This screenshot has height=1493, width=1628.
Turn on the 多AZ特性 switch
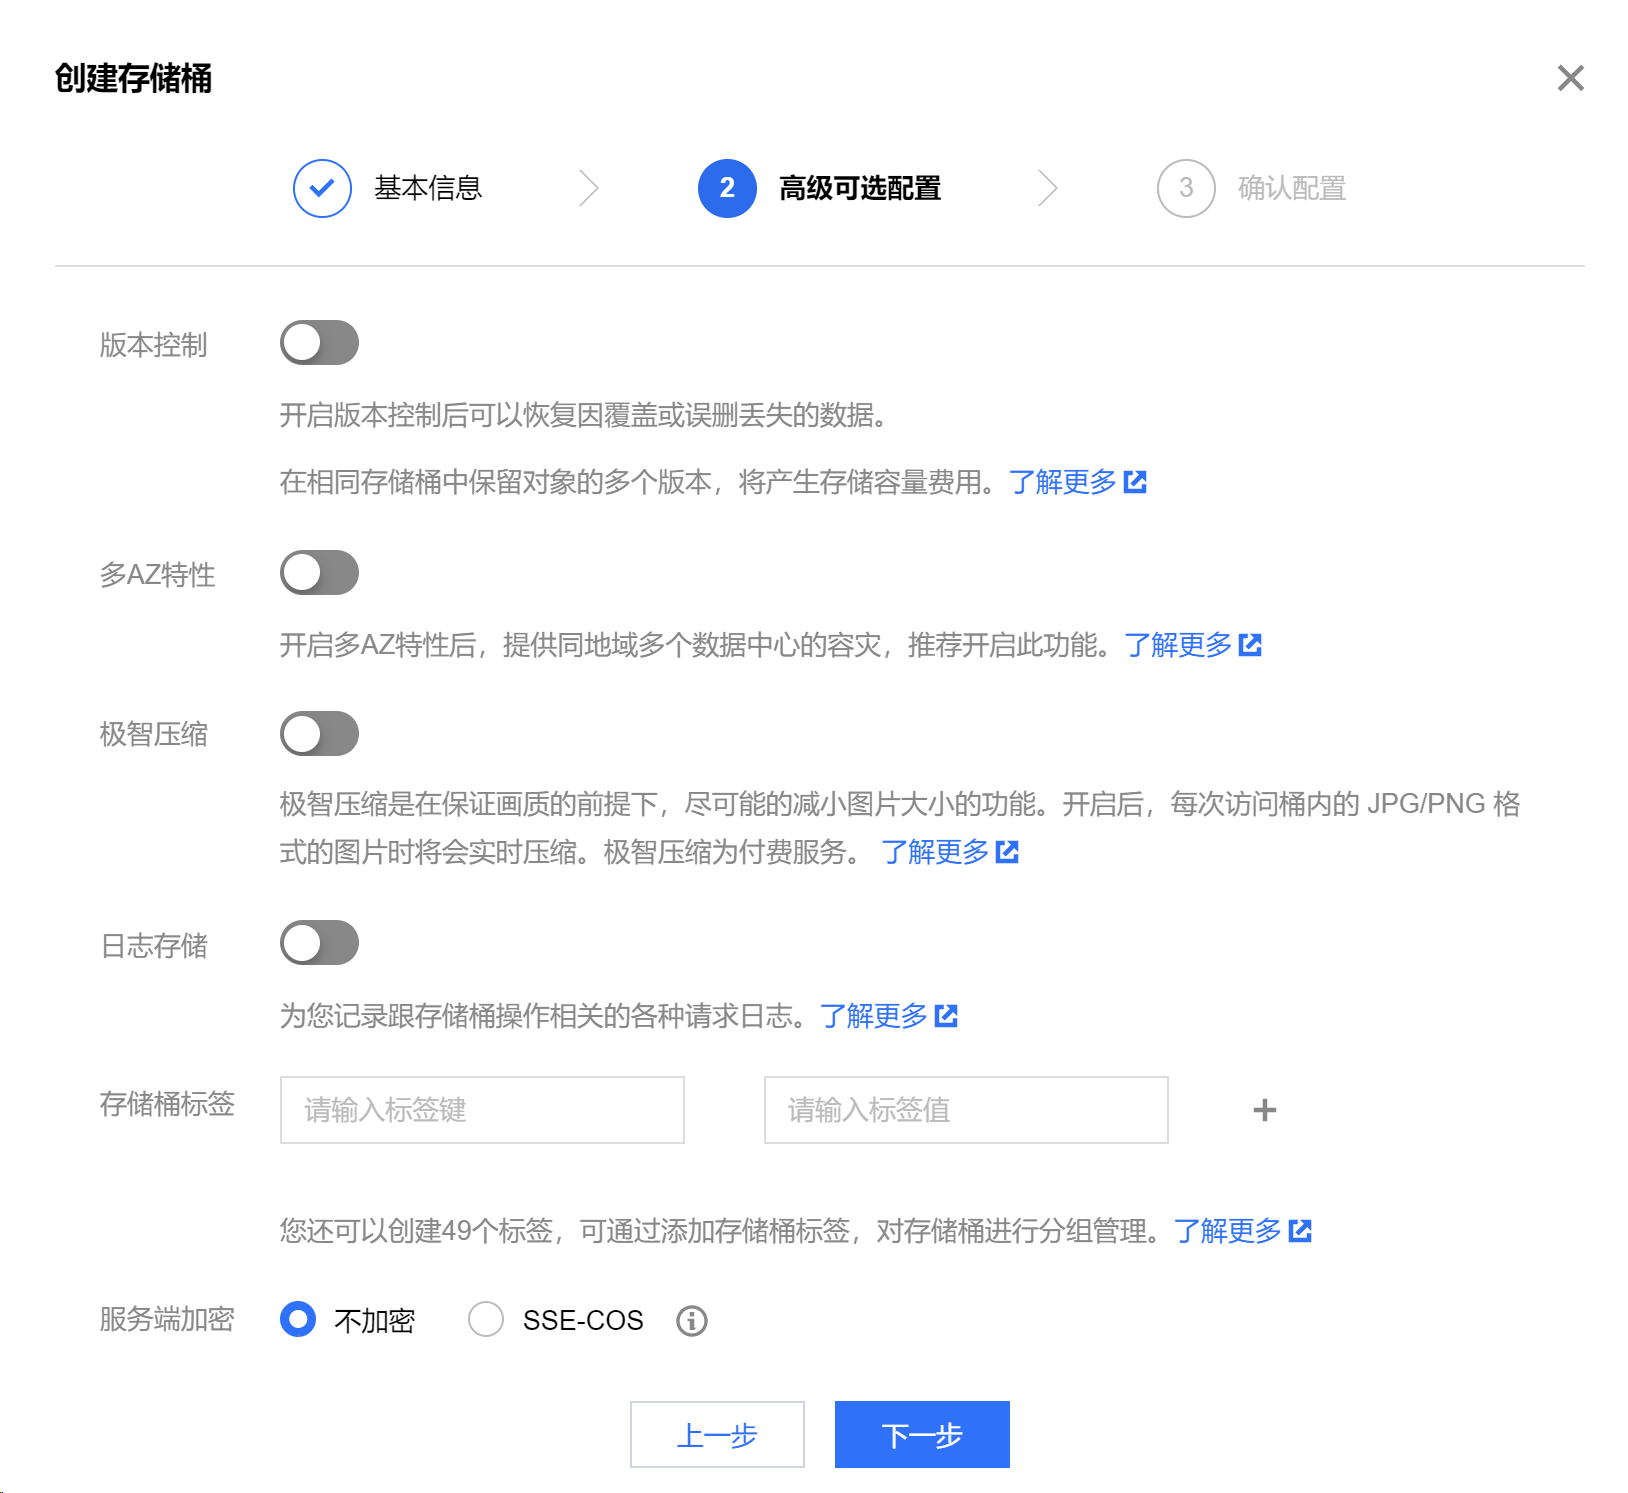point(319,573)
